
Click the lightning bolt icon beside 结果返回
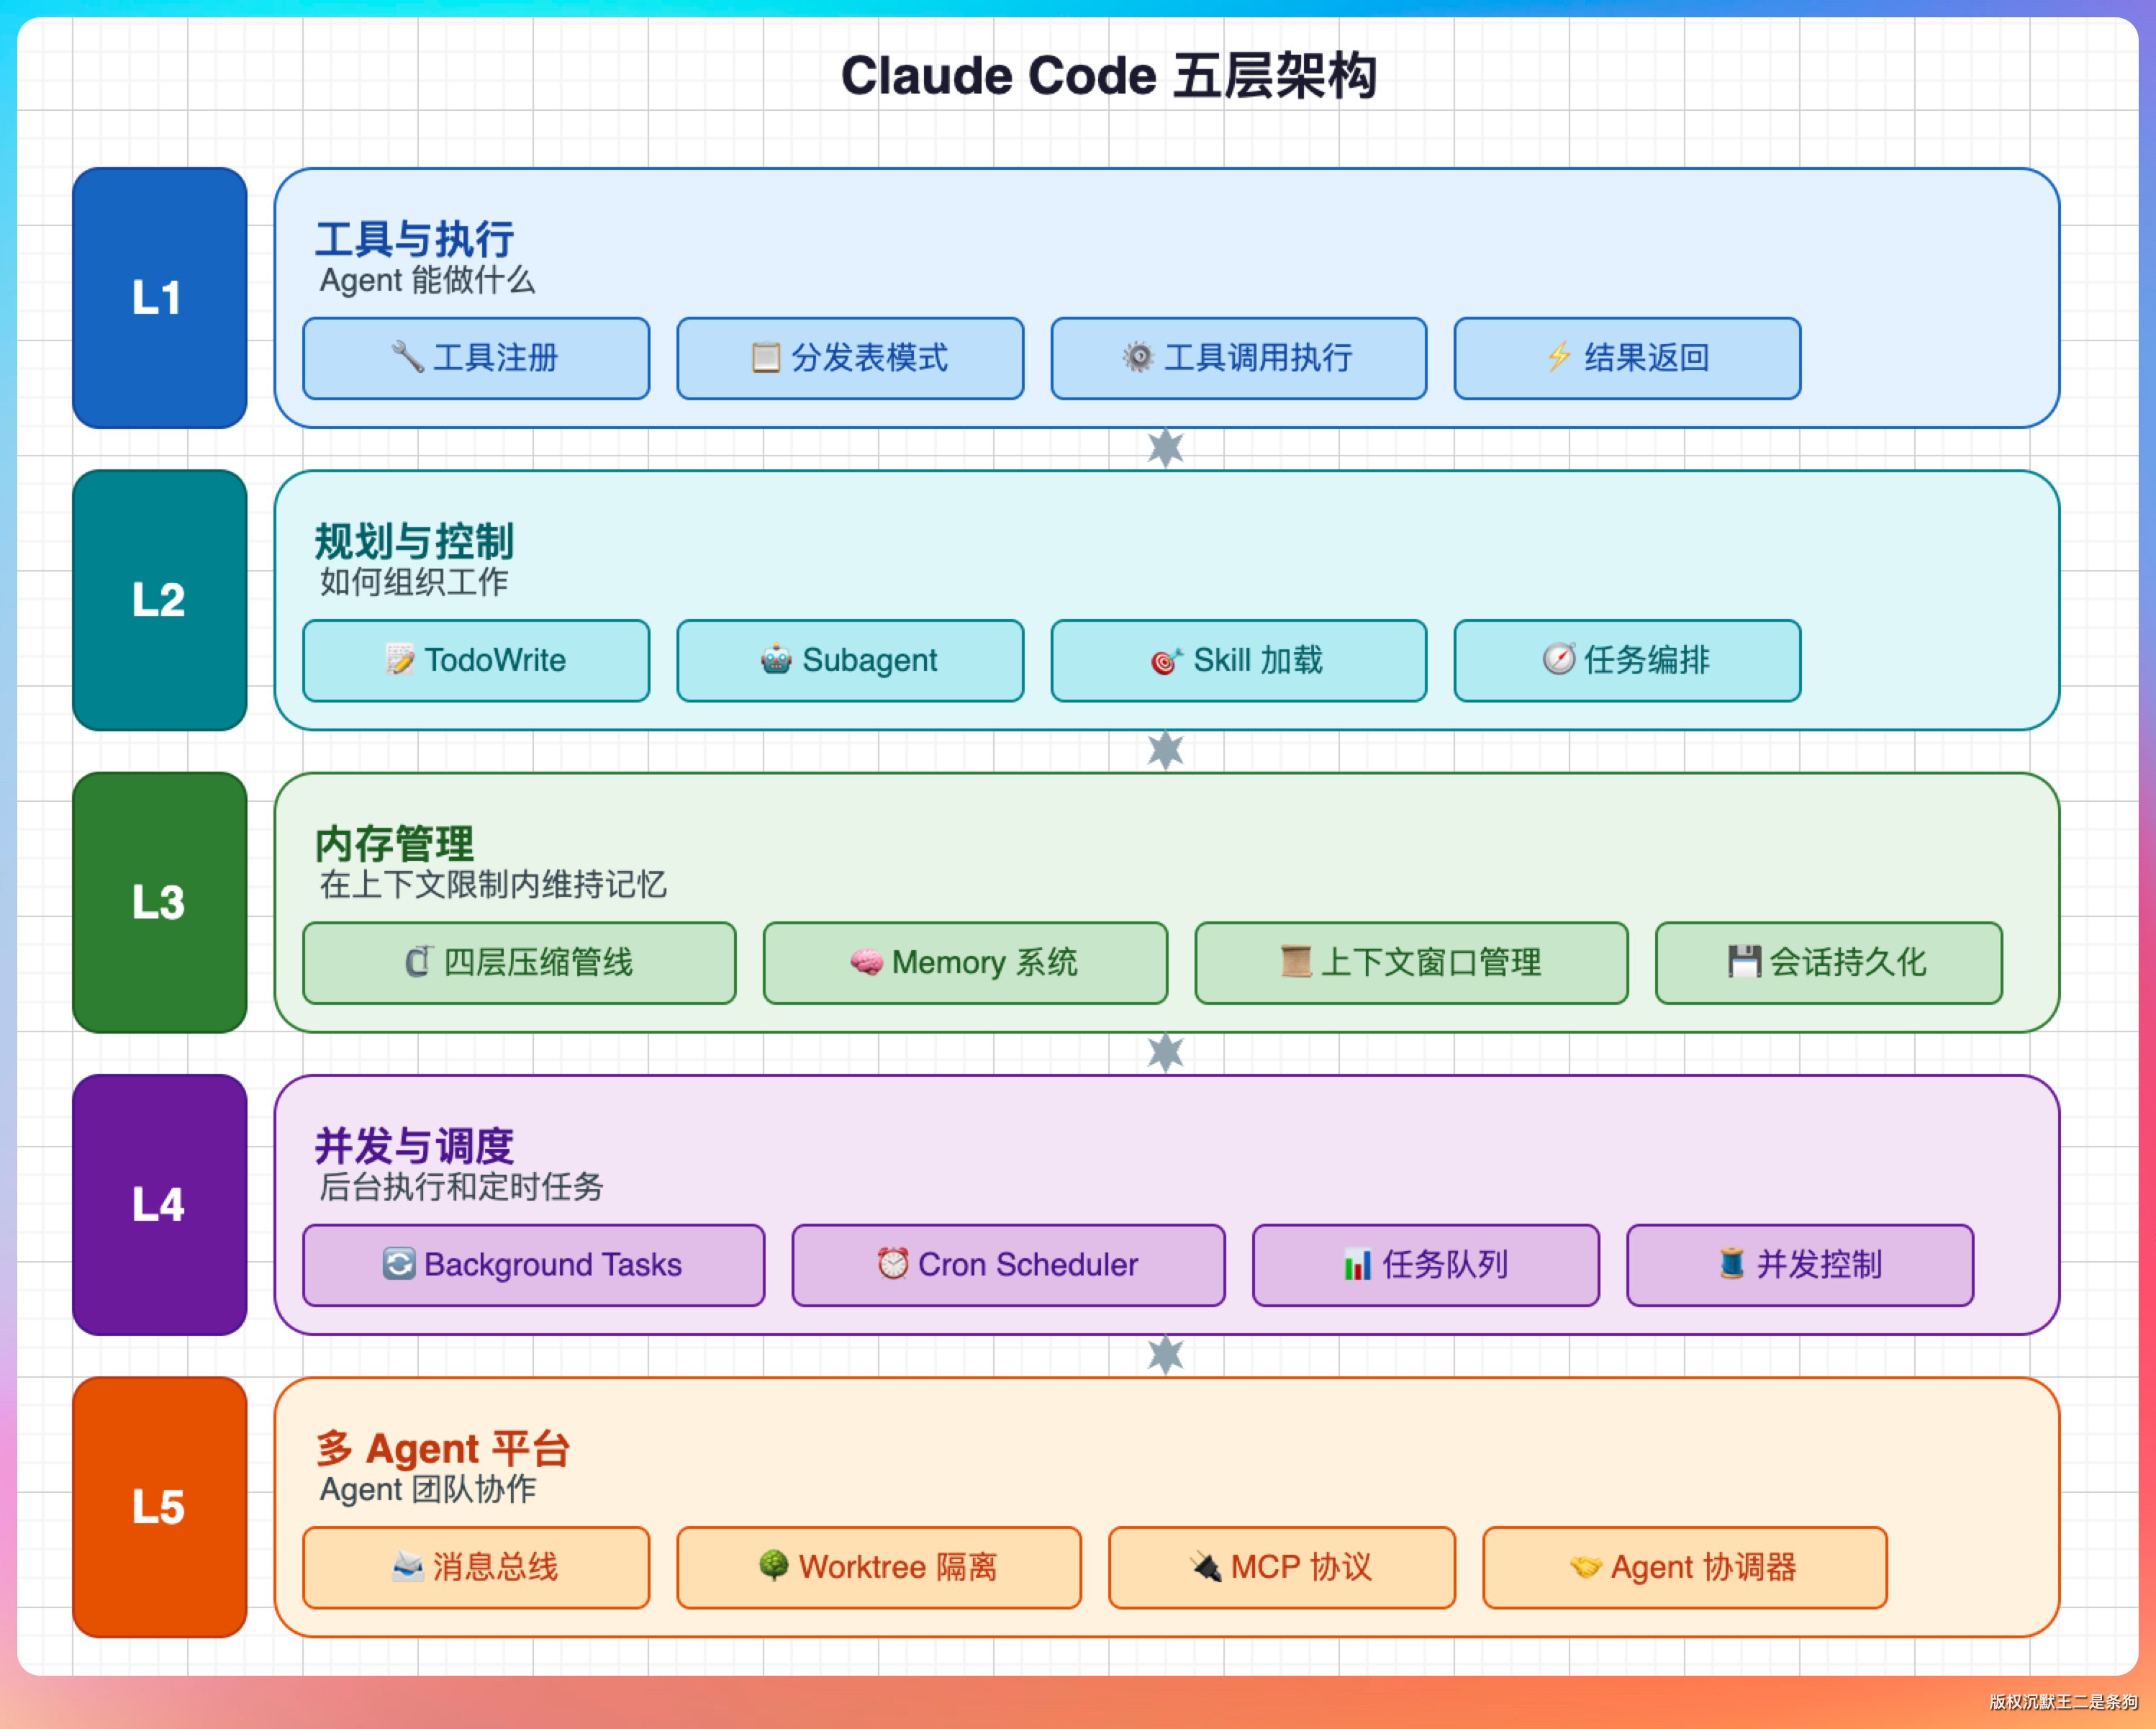(x=1559, y=357)
